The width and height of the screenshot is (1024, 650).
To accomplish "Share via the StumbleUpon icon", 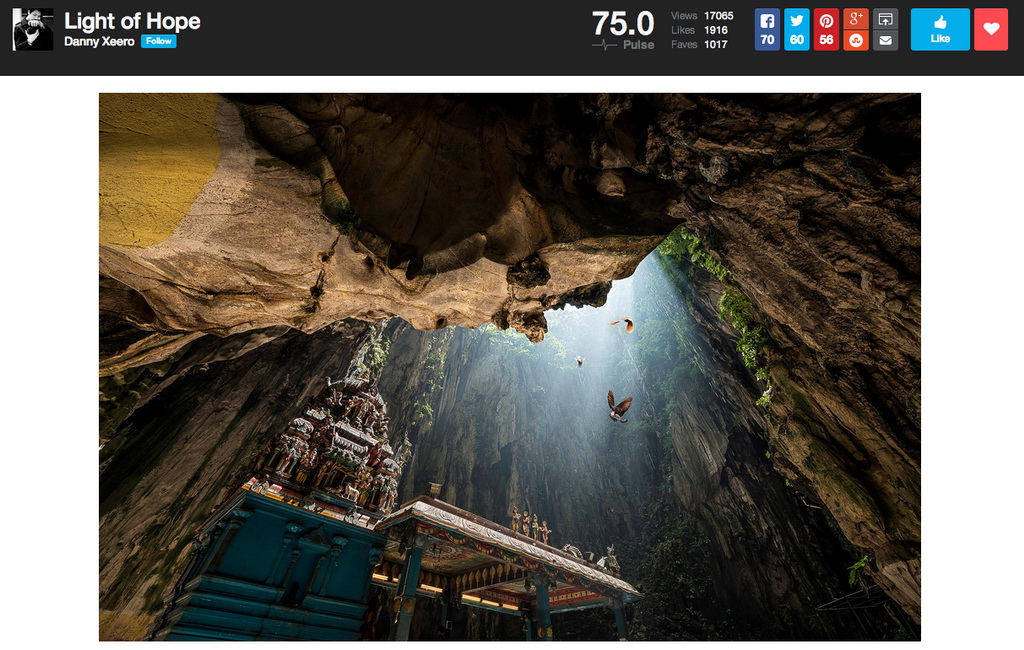I will coord(854,41).
